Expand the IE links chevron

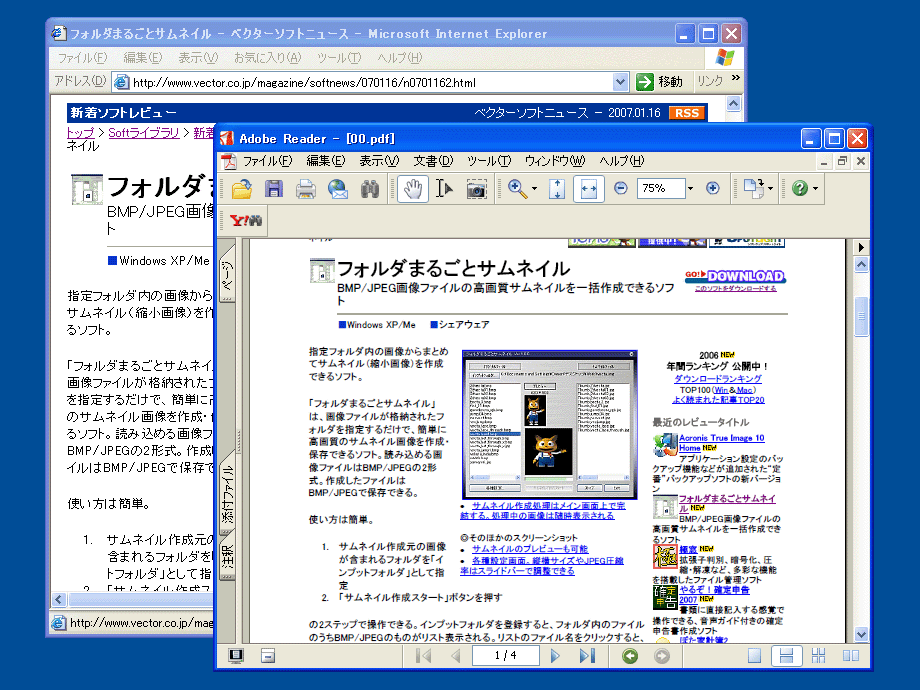736,78
